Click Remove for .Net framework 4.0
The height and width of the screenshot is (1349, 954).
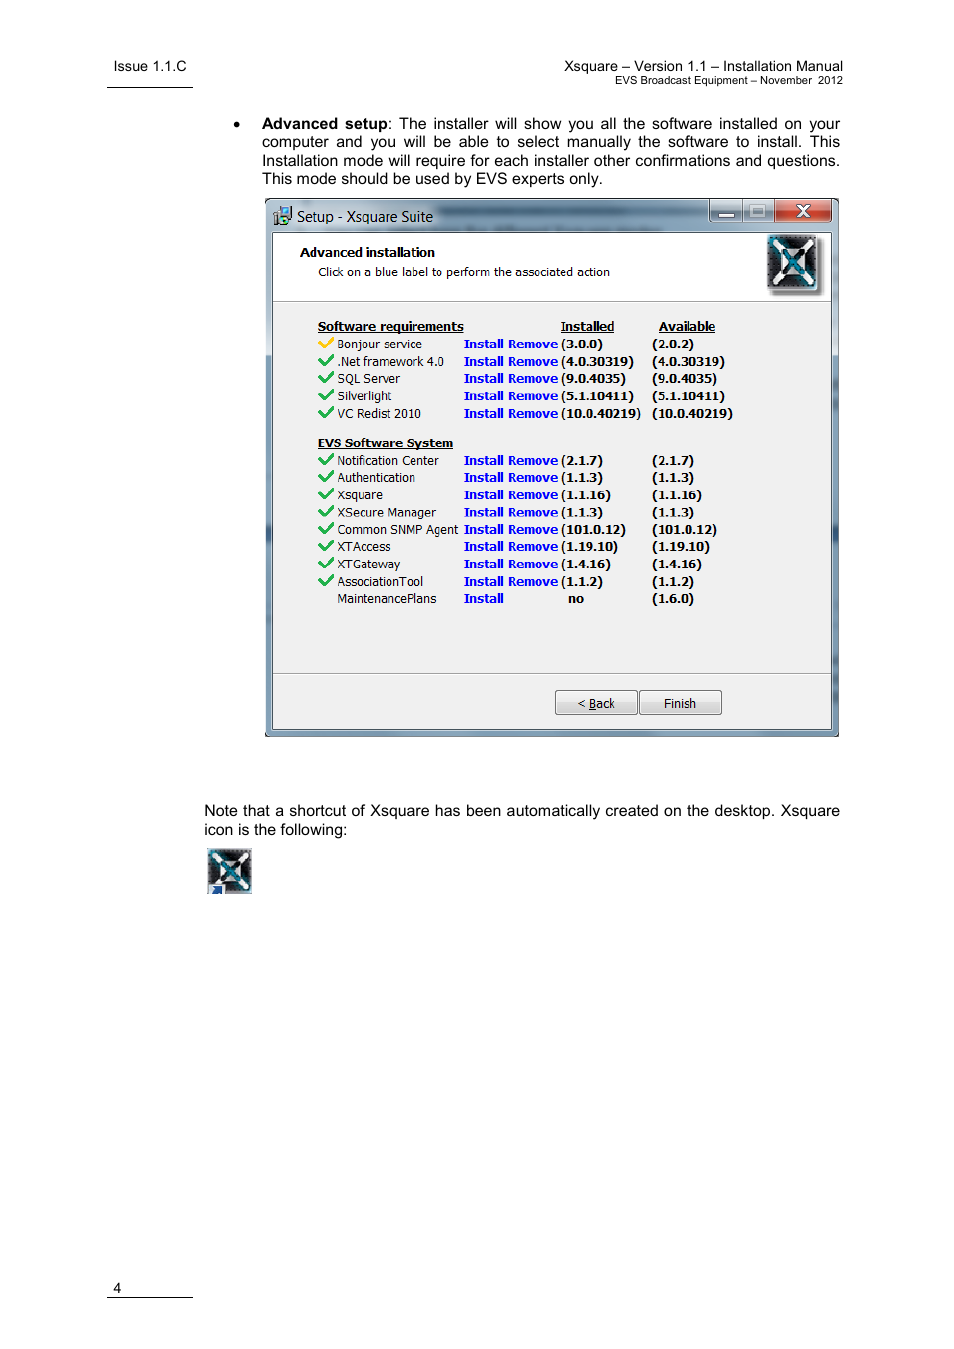tap(533, 362)
